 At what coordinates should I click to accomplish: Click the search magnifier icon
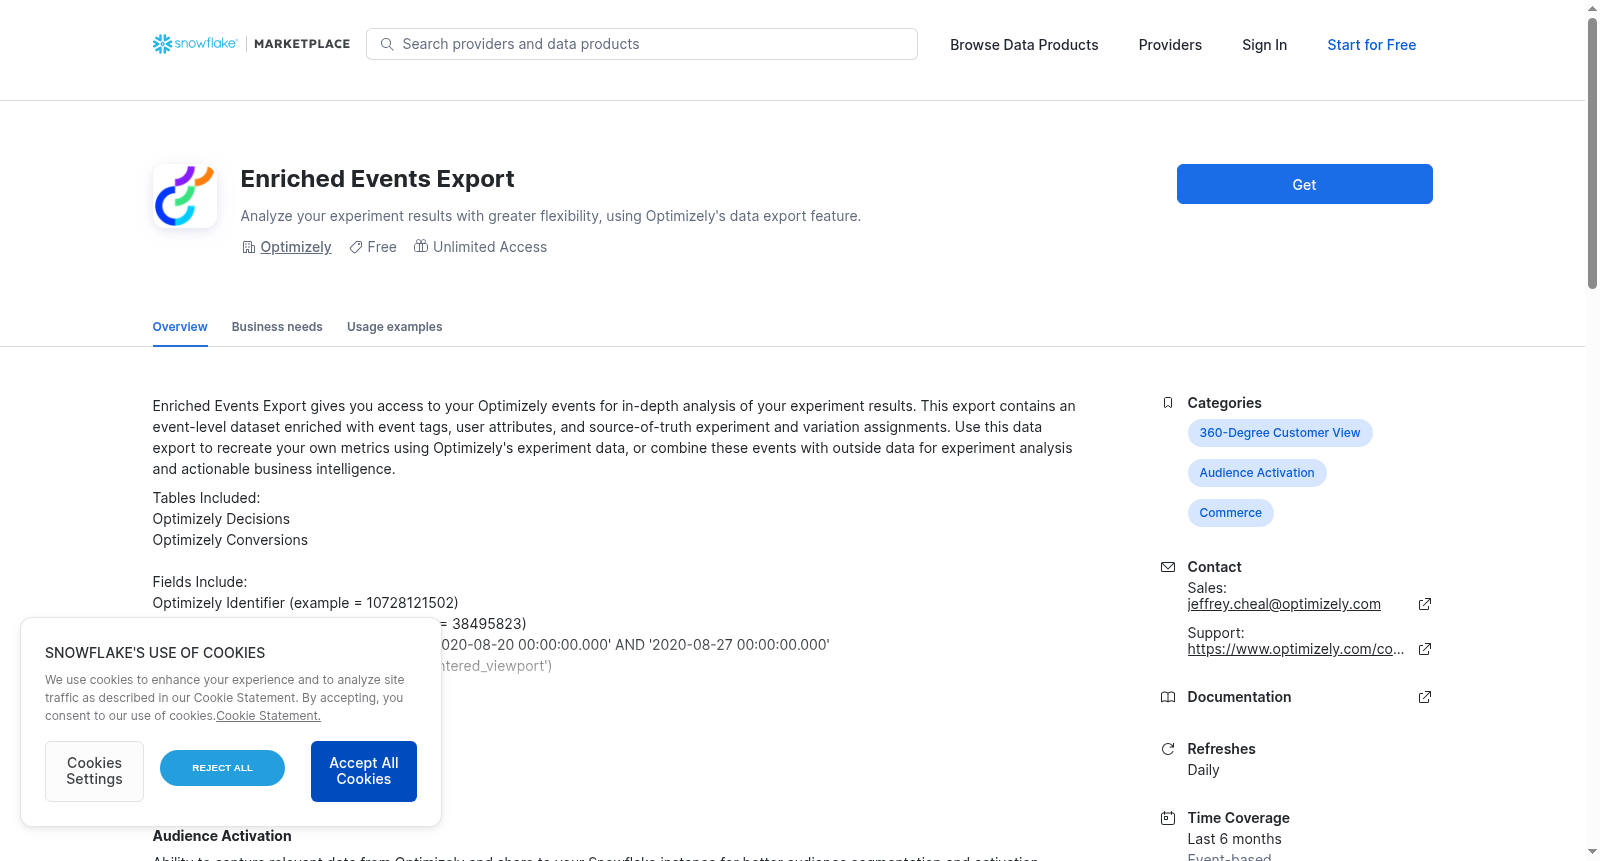pyautogui.click(x=387, y=44)
